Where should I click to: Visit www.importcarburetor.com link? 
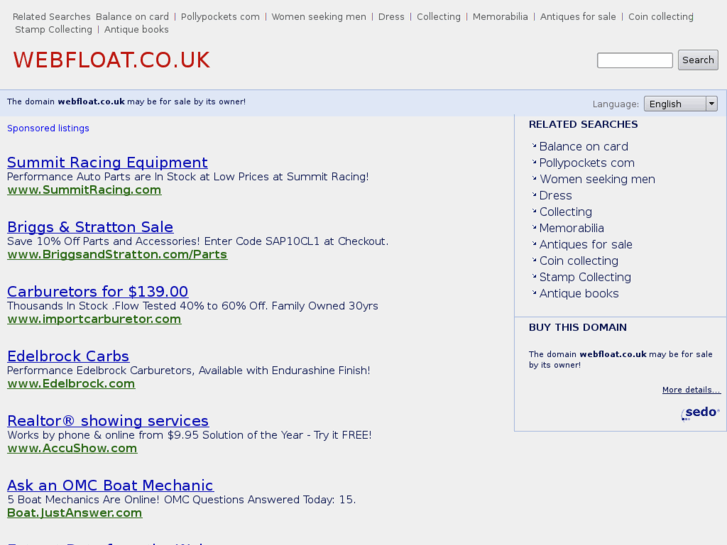[x=94, y=319]
